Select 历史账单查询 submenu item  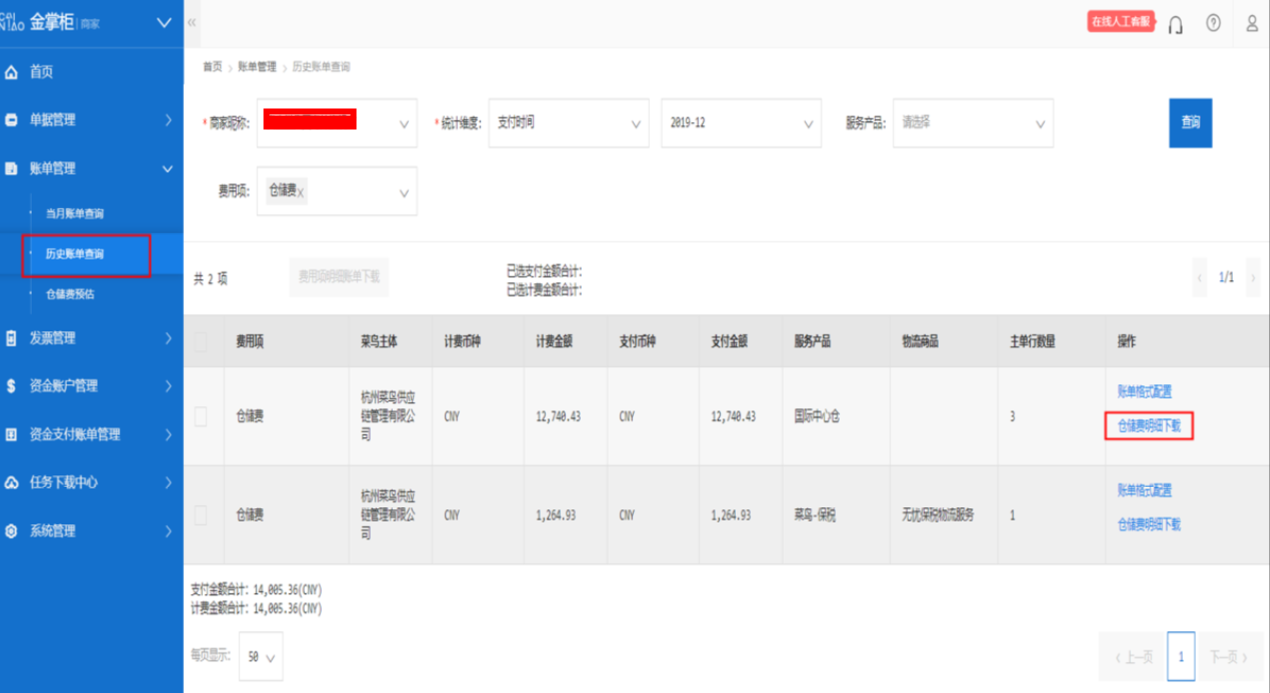point(75,254)
